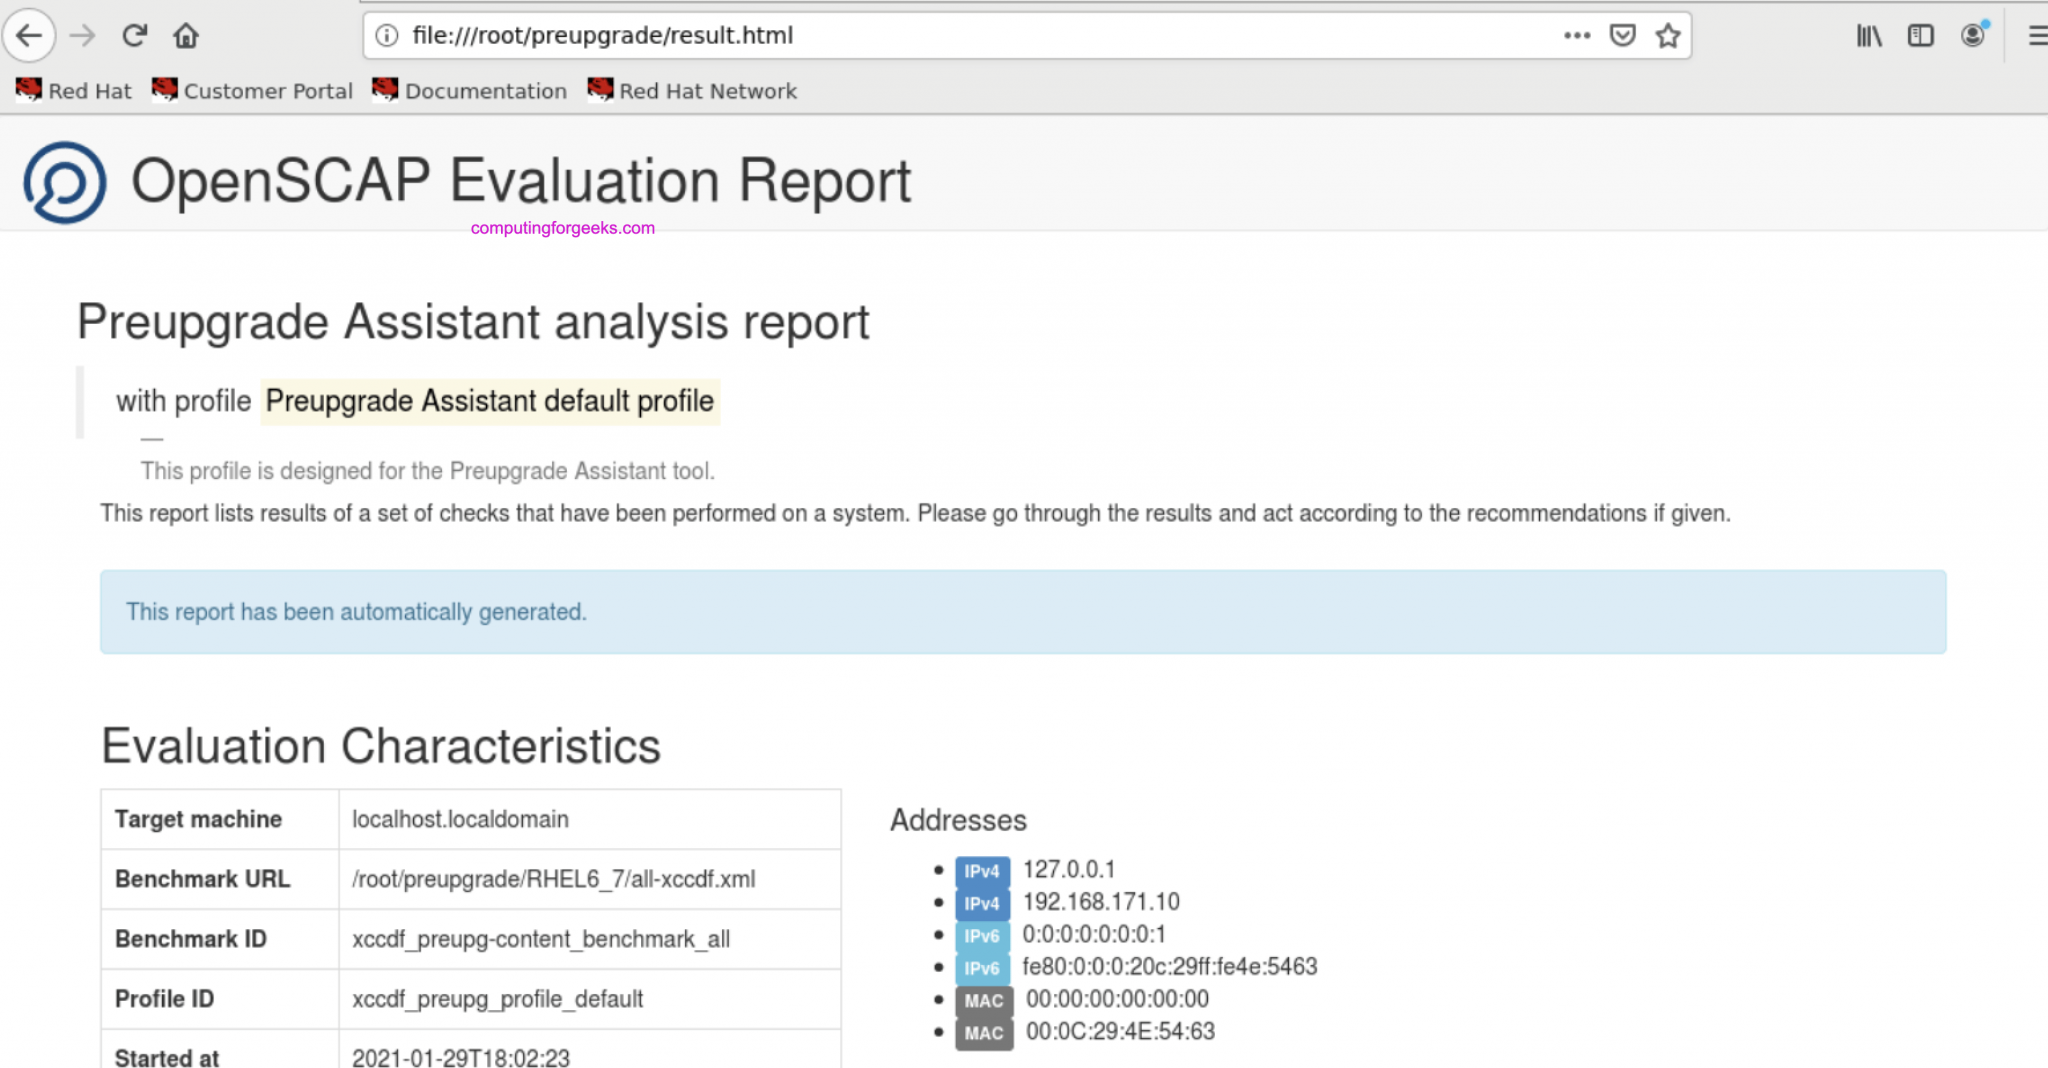Bookmark this page with the star
This screenshot has height=1068, width=2048.
pyautogui.click(x=1667, y=36)
